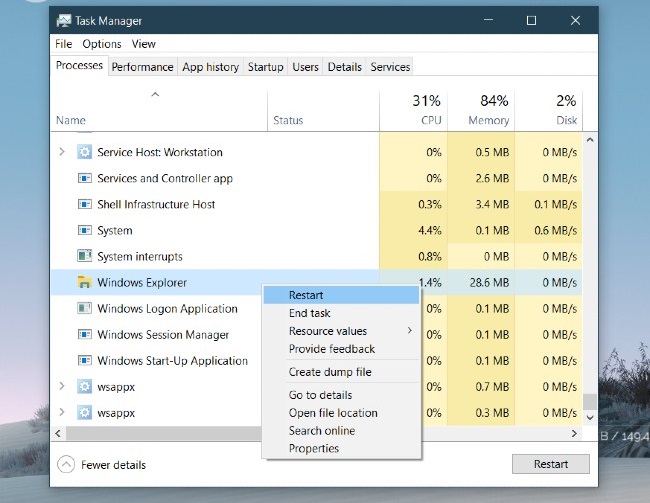This screenshot has height=503, width=650.
Task: Click System row's 0.6 MB/s disk value
Action: coord(555,231)
